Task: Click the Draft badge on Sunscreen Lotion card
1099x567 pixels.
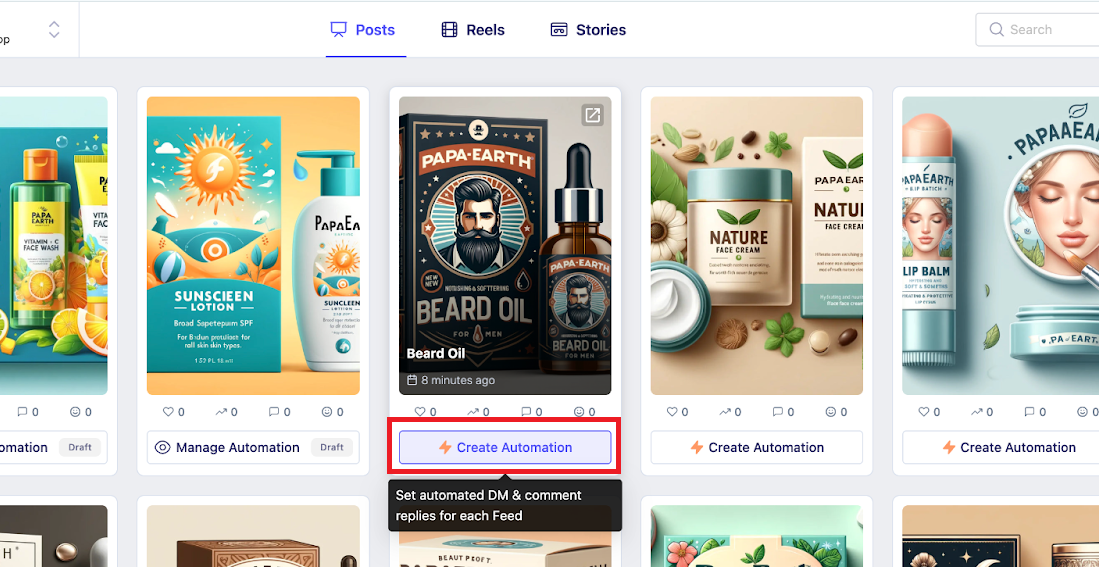Action: click(x=332, y=447)
